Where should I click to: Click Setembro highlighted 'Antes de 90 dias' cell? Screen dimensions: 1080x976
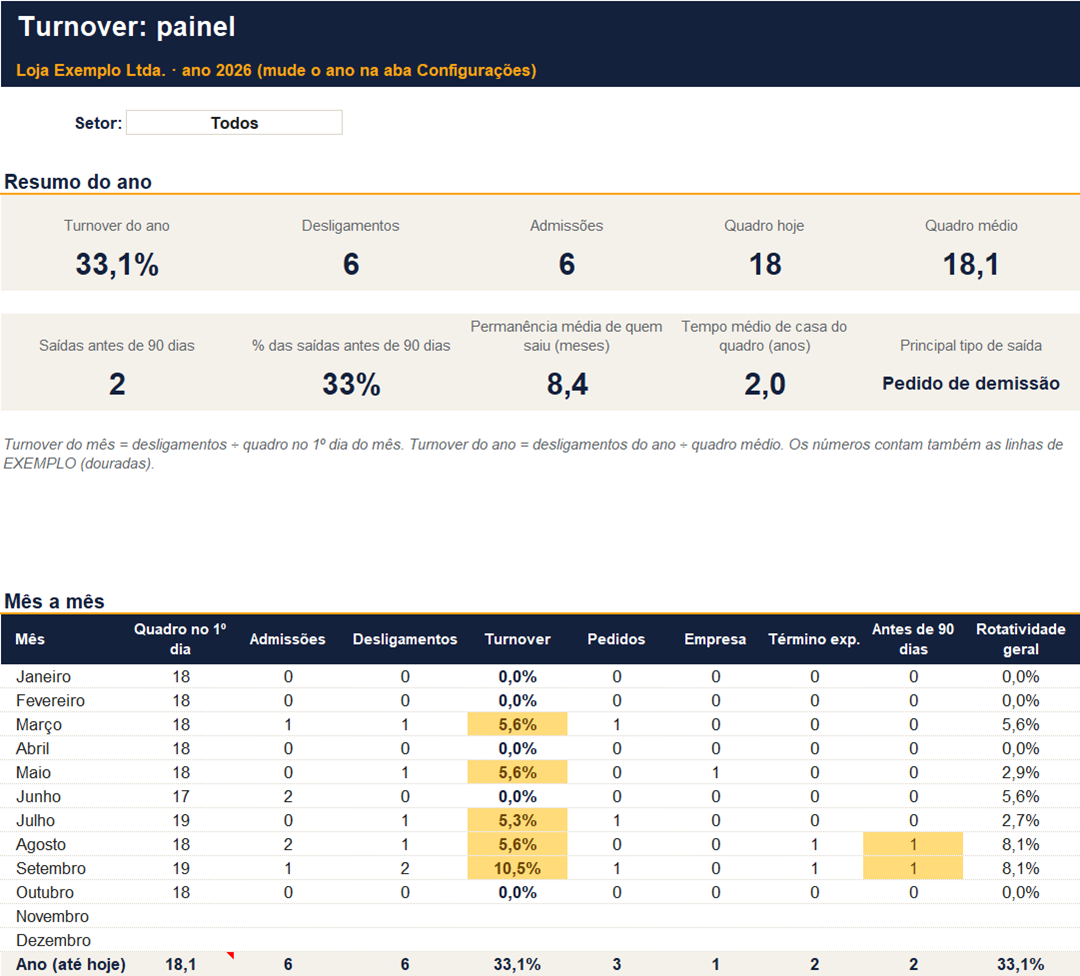coord(913,869)
